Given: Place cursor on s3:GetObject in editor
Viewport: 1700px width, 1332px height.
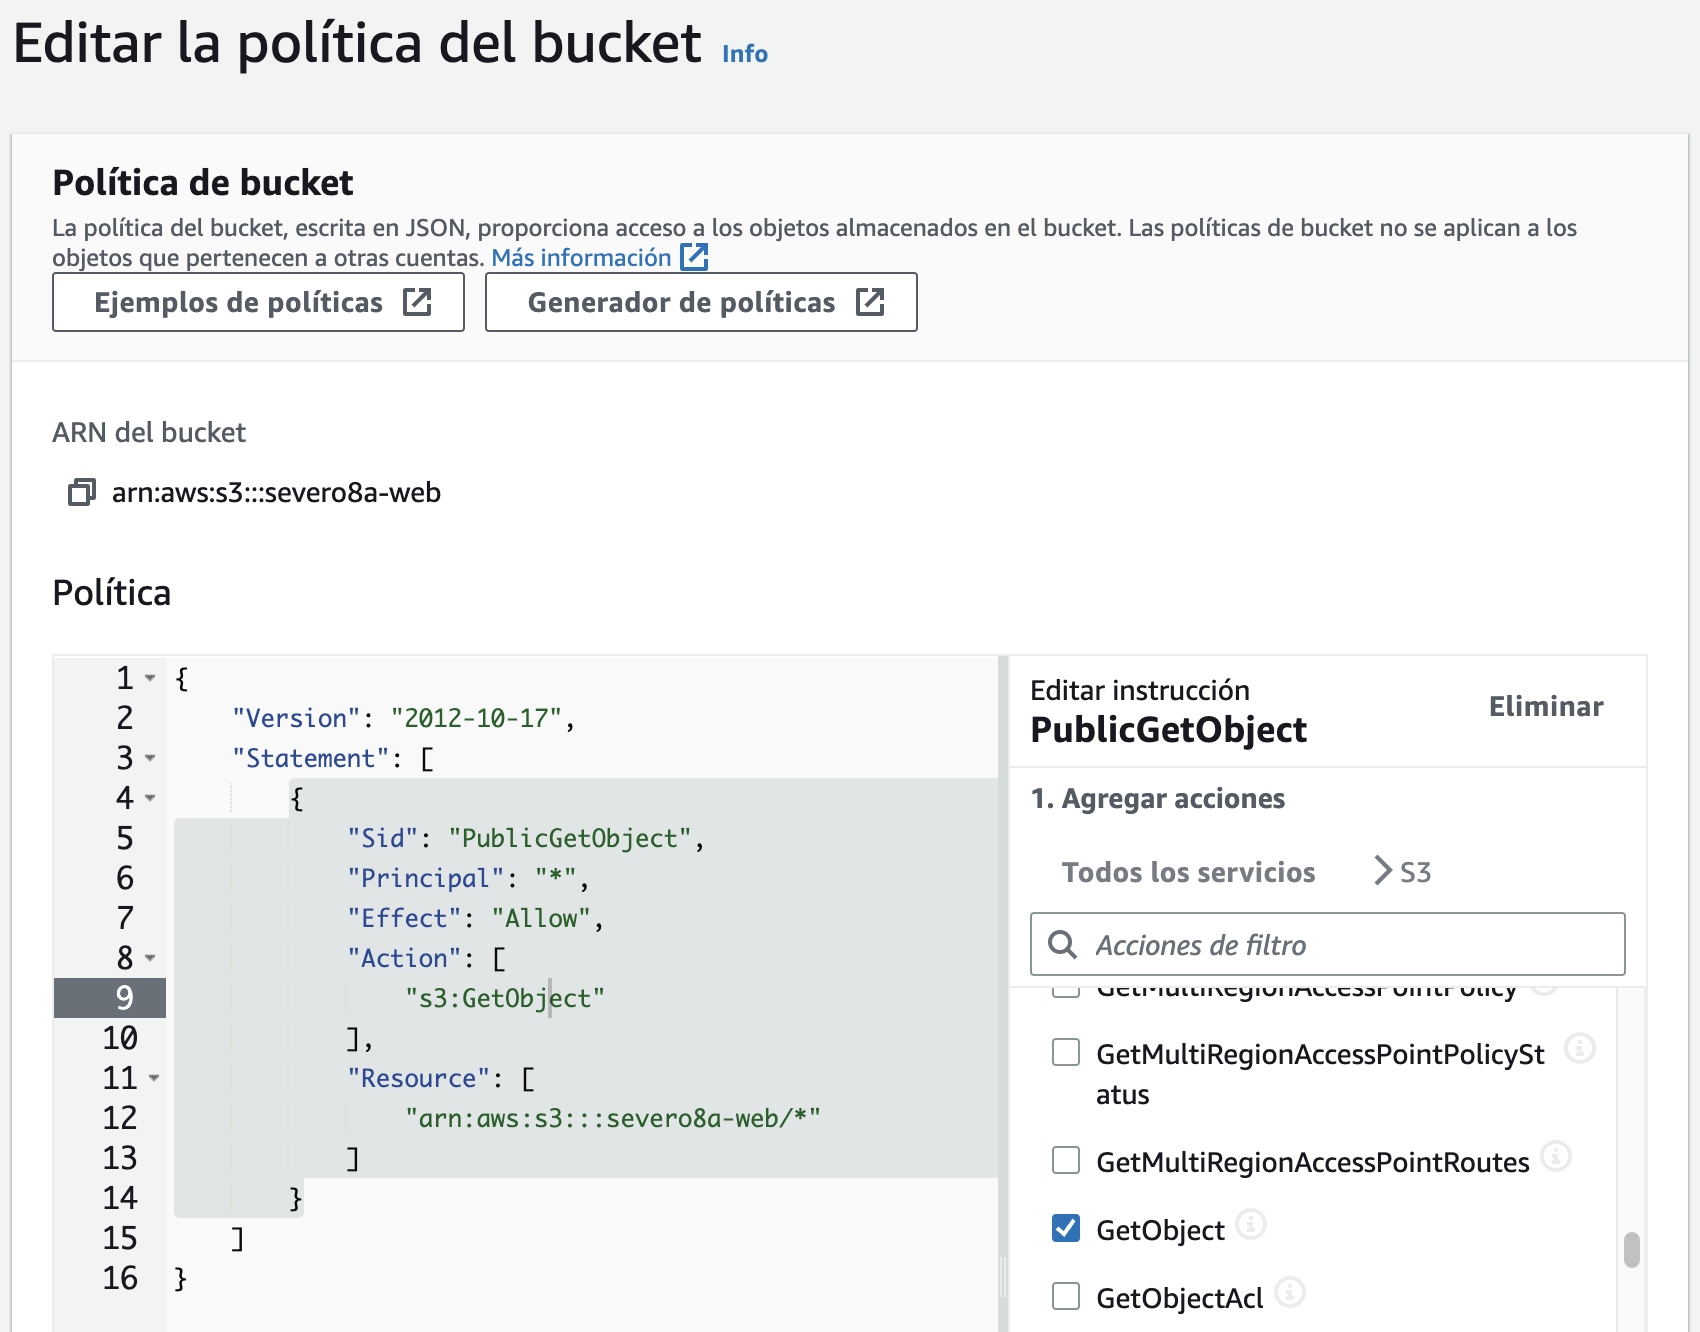Looking at the screenshot, I should click(x=504, y=998).
